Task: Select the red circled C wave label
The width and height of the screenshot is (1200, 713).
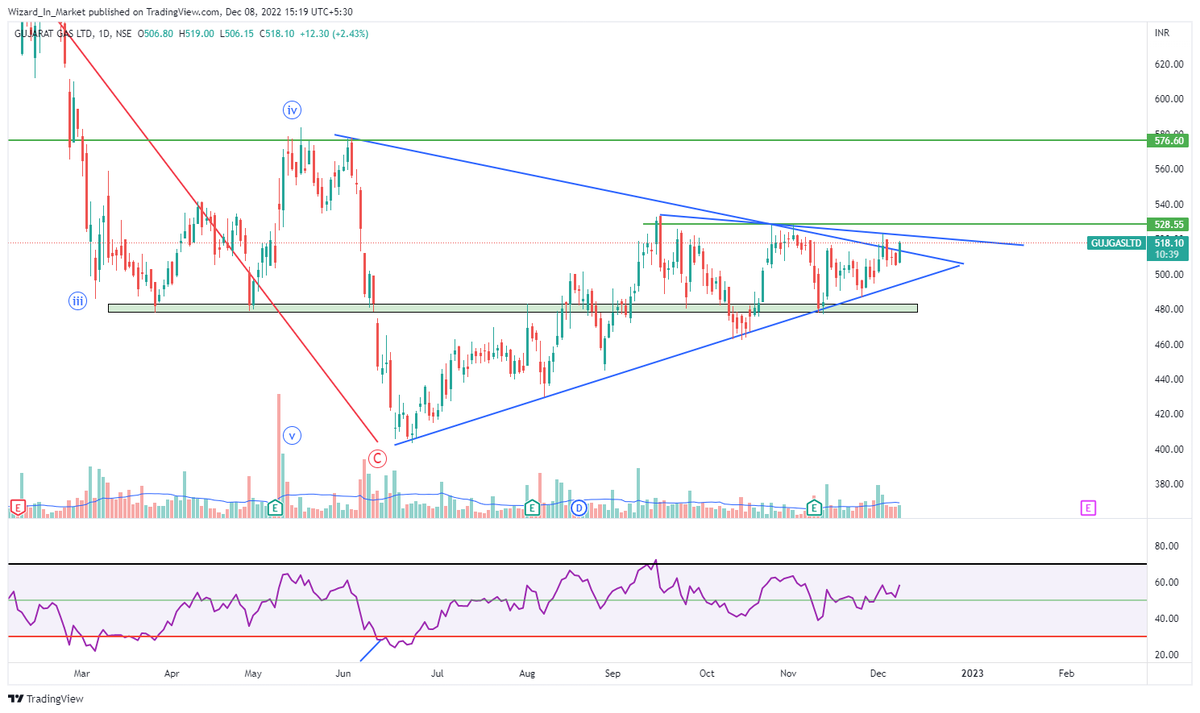Action: click(x=377, y=459)
